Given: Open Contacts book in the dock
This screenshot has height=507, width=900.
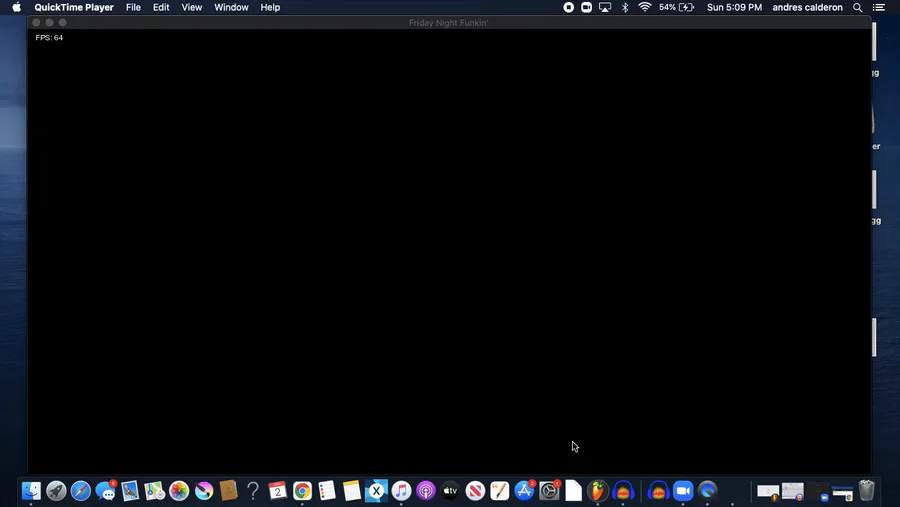Looking at the screenshot, I should [x=228, y=491].
